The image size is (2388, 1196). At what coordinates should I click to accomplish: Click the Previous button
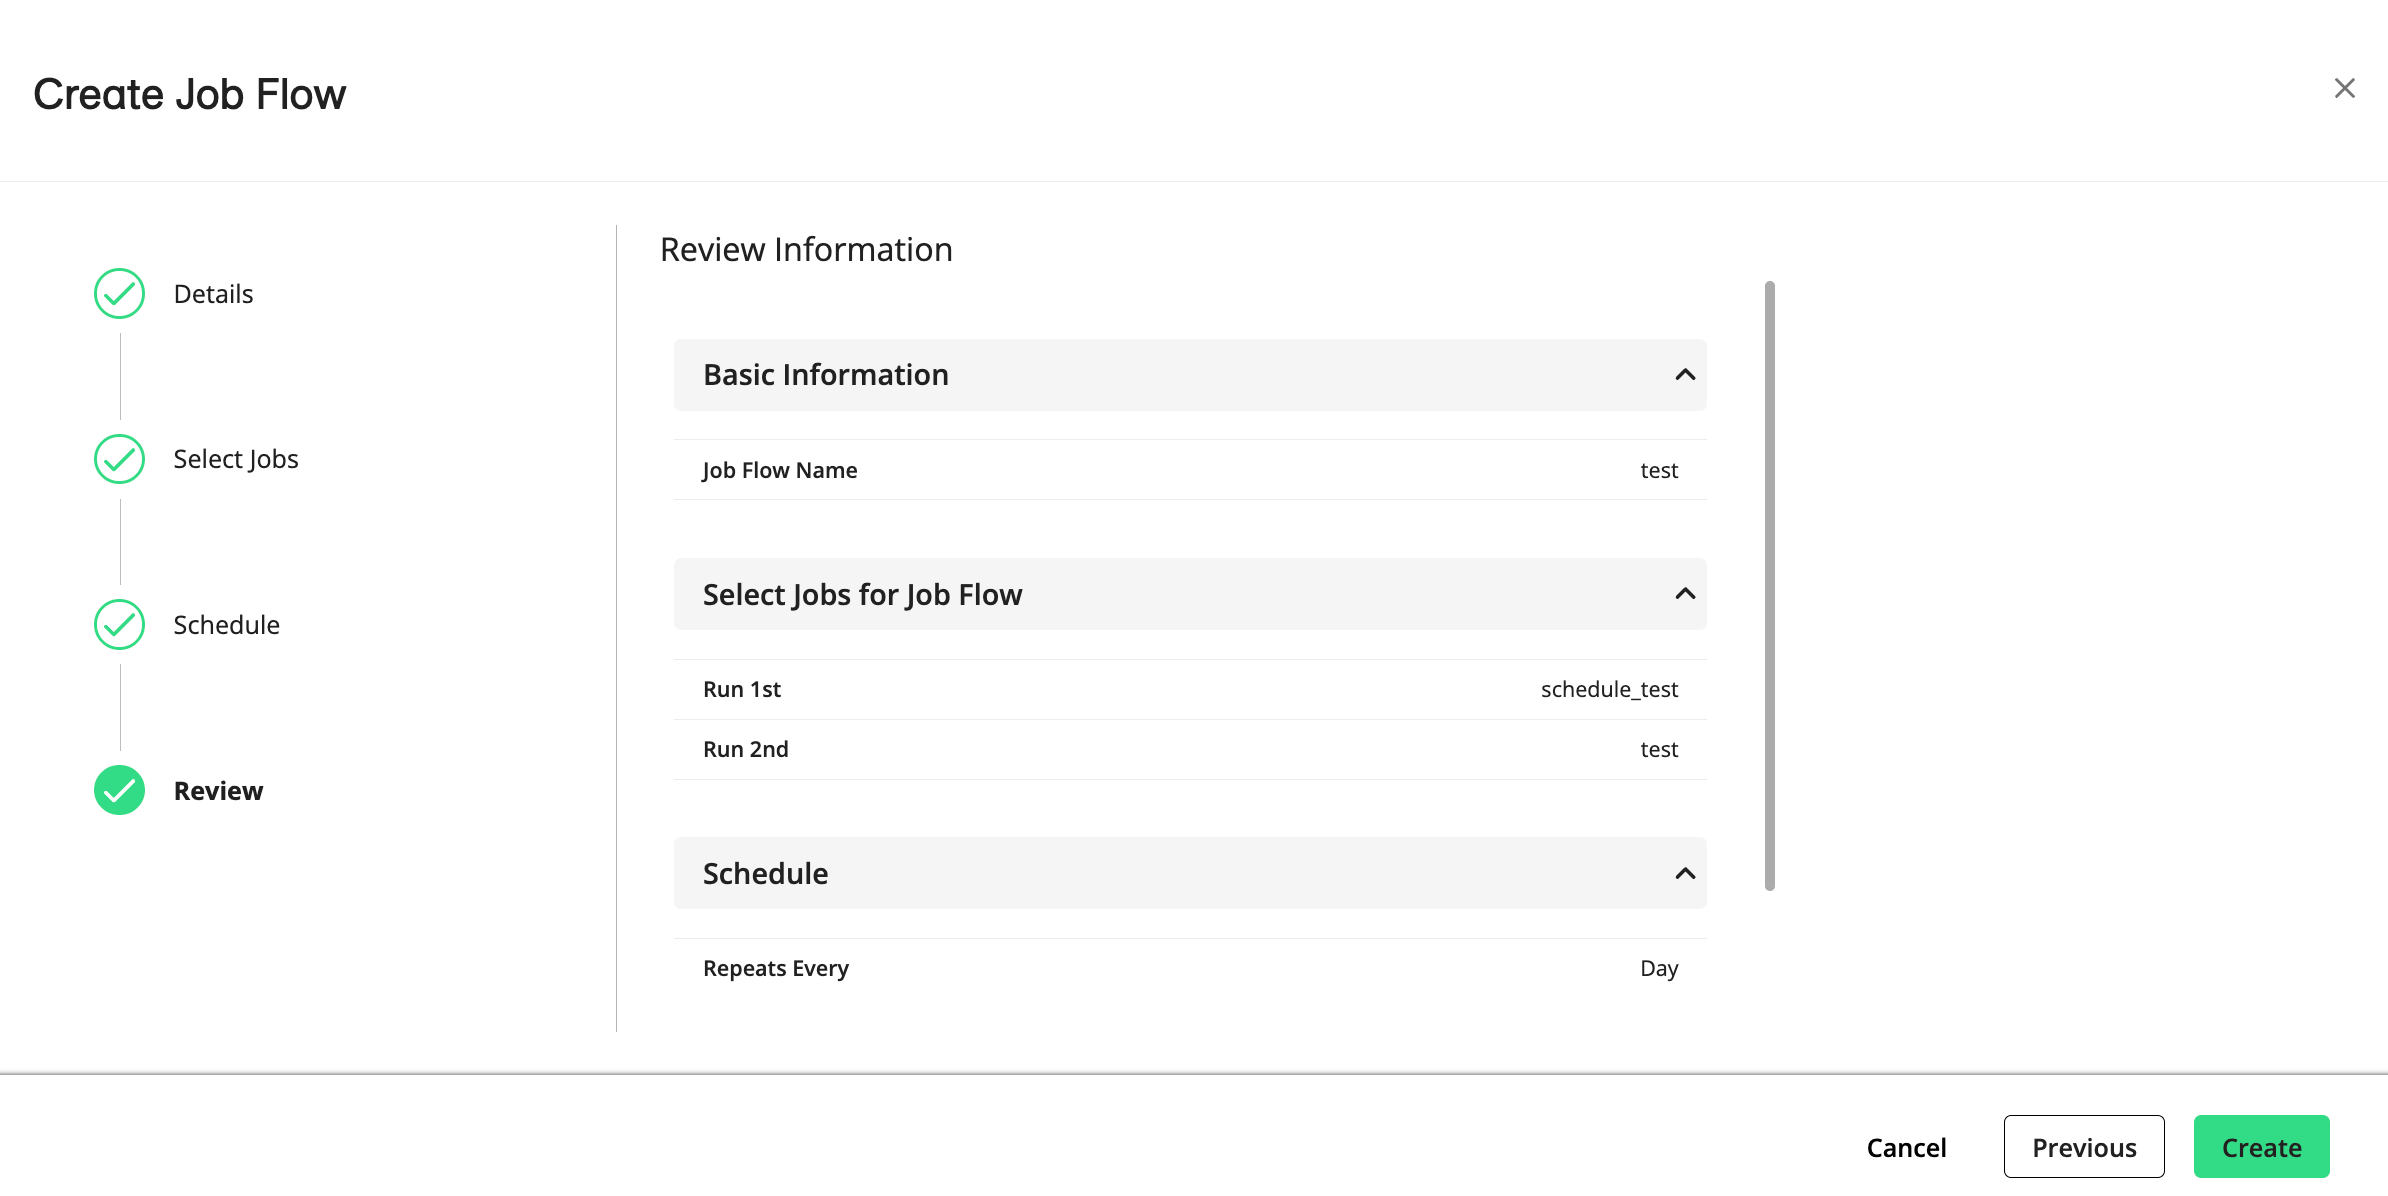click(2083, 1146)
